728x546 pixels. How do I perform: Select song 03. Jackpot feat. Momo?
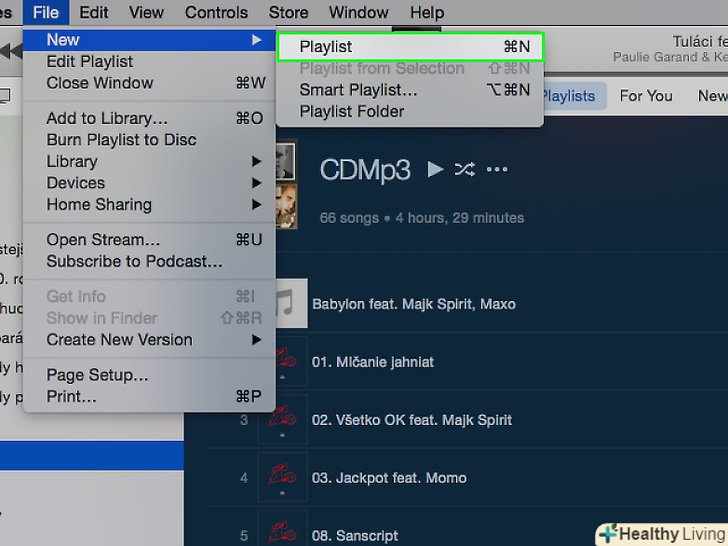pyautogui.click(x=389, y=478)
